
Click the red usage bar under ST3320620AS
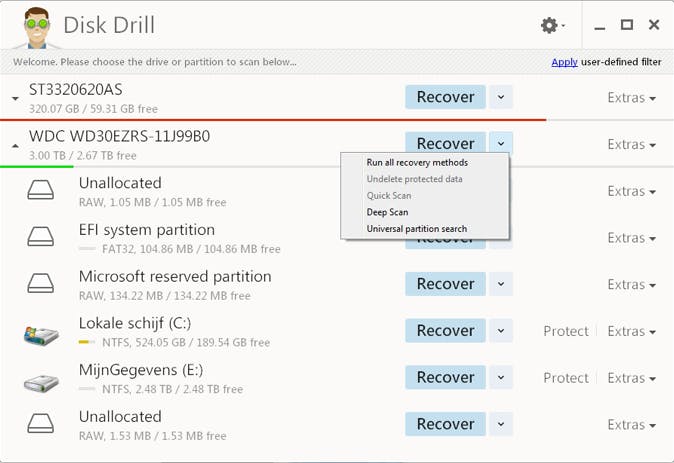[x=273, y=120]
